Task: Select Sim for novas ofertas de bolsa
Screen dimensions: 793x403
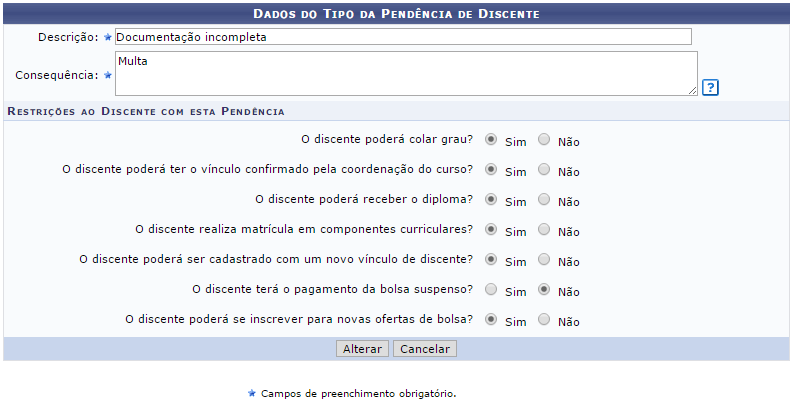Action: (491, 320)
